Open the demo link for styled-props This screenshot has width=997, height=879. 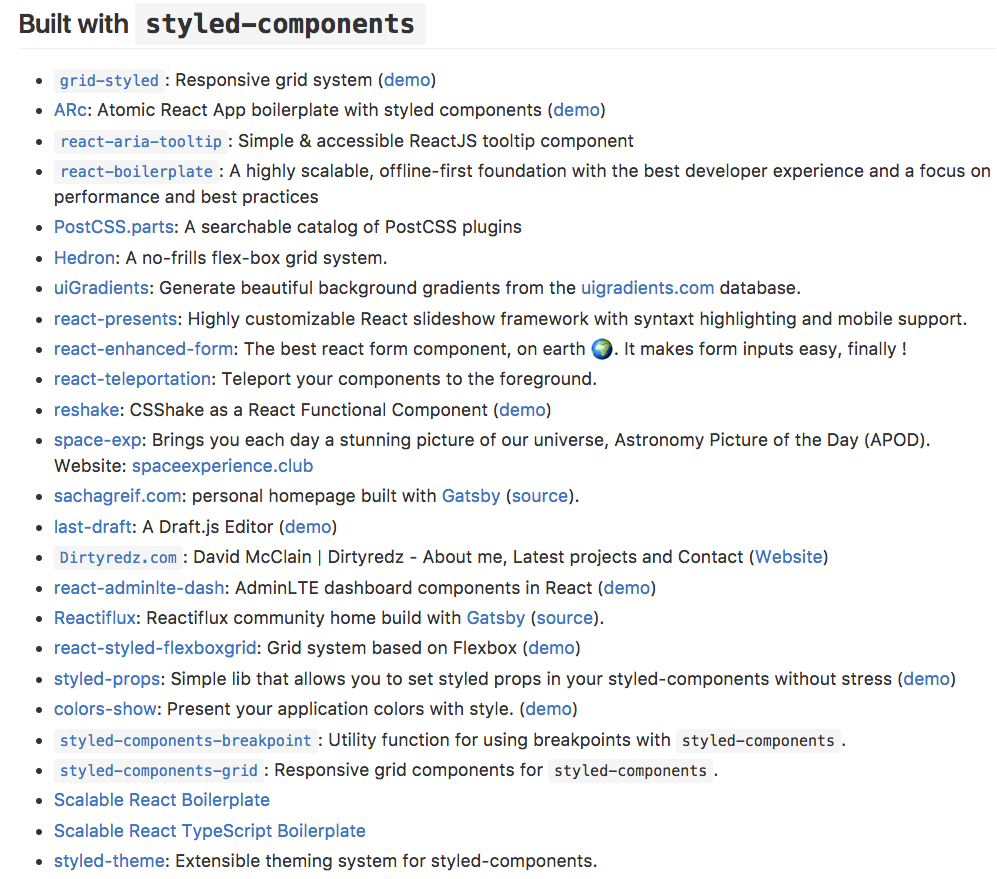pos(927,679)
